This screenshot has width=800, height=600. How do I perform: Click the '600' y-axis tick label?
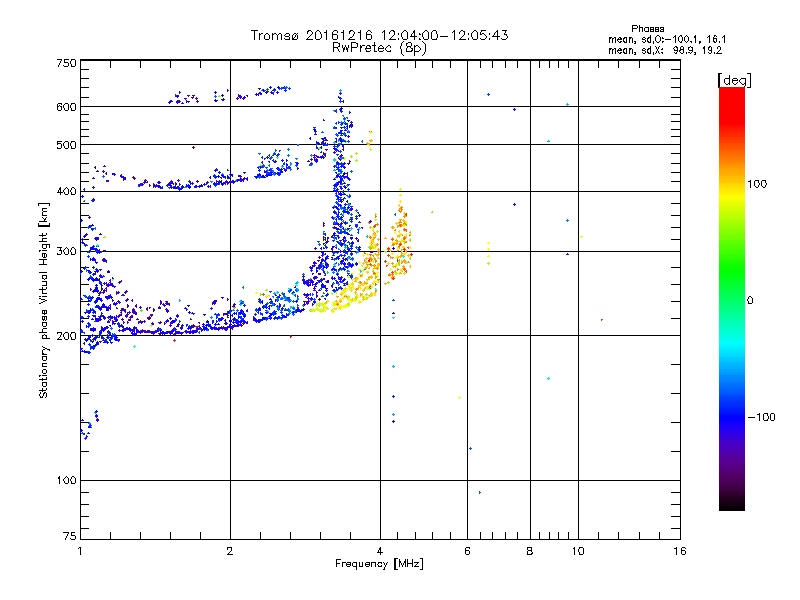[x=66, y=107]
